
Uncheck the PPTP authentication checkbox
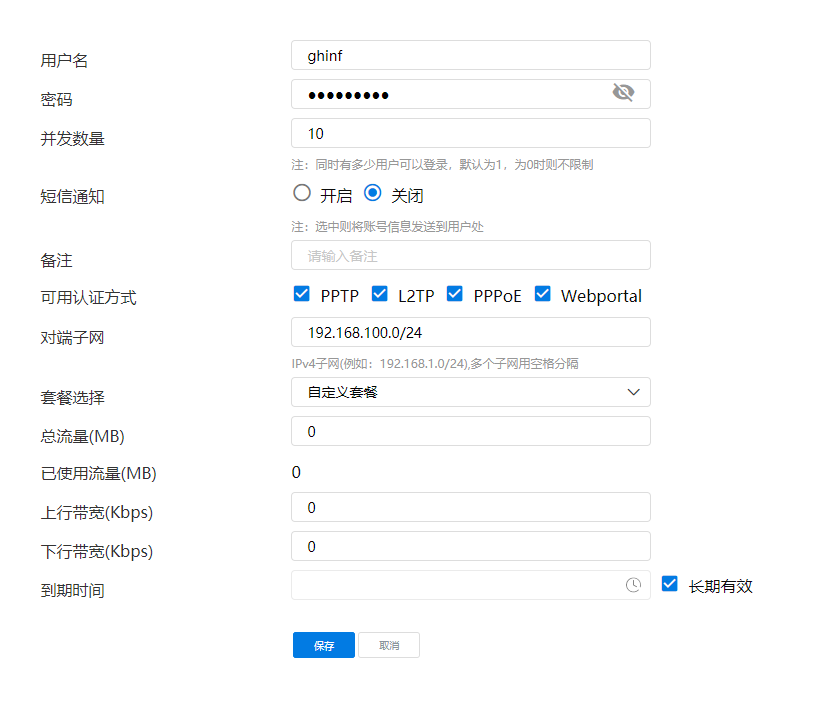(x=302, y=294)
